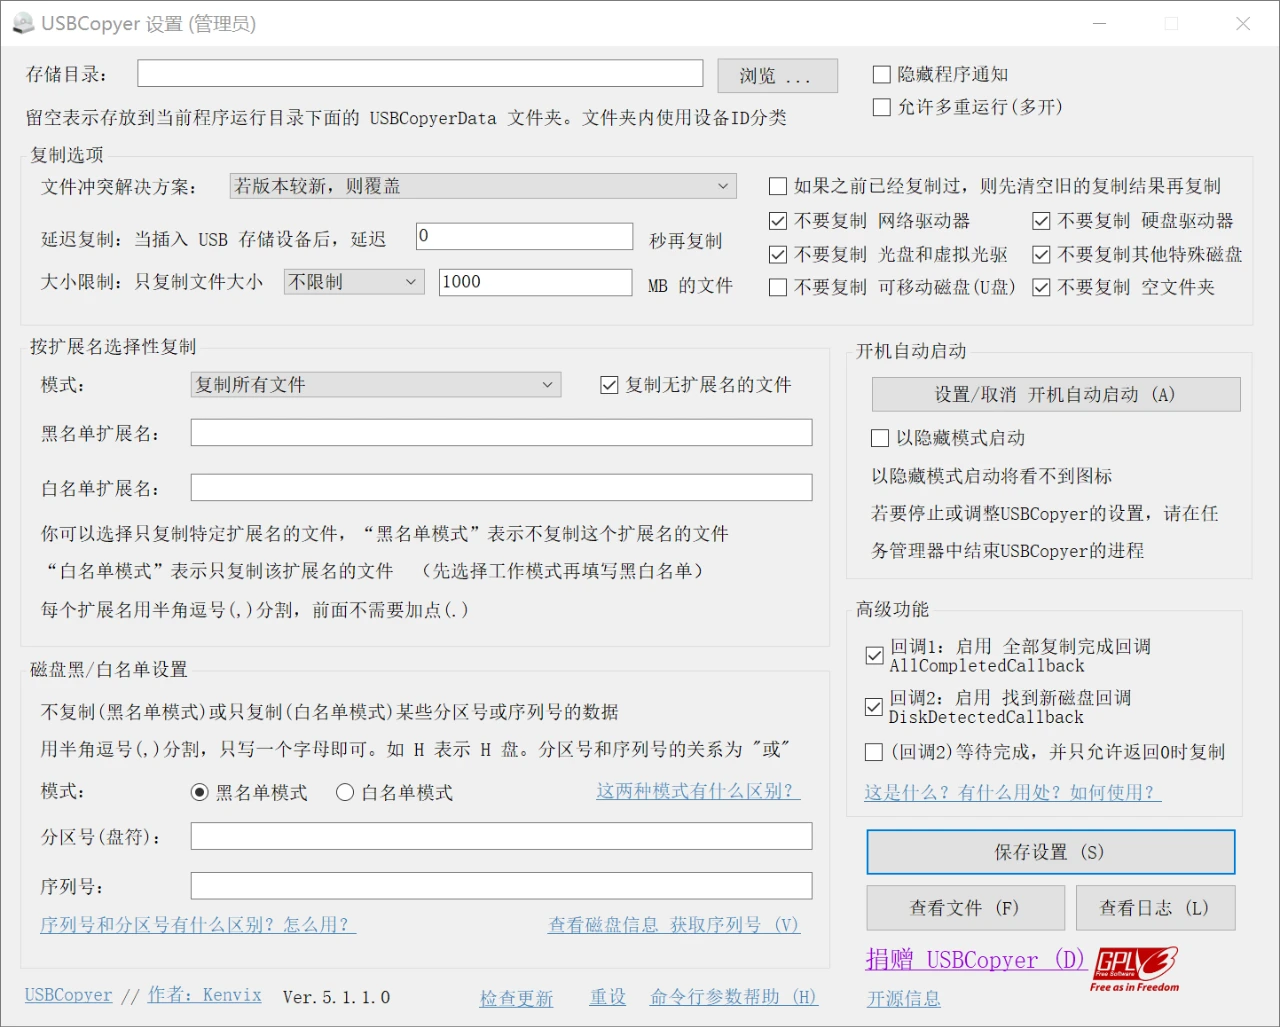Click 检查更新 link
1280x1027 pixels.
[516, 998]
